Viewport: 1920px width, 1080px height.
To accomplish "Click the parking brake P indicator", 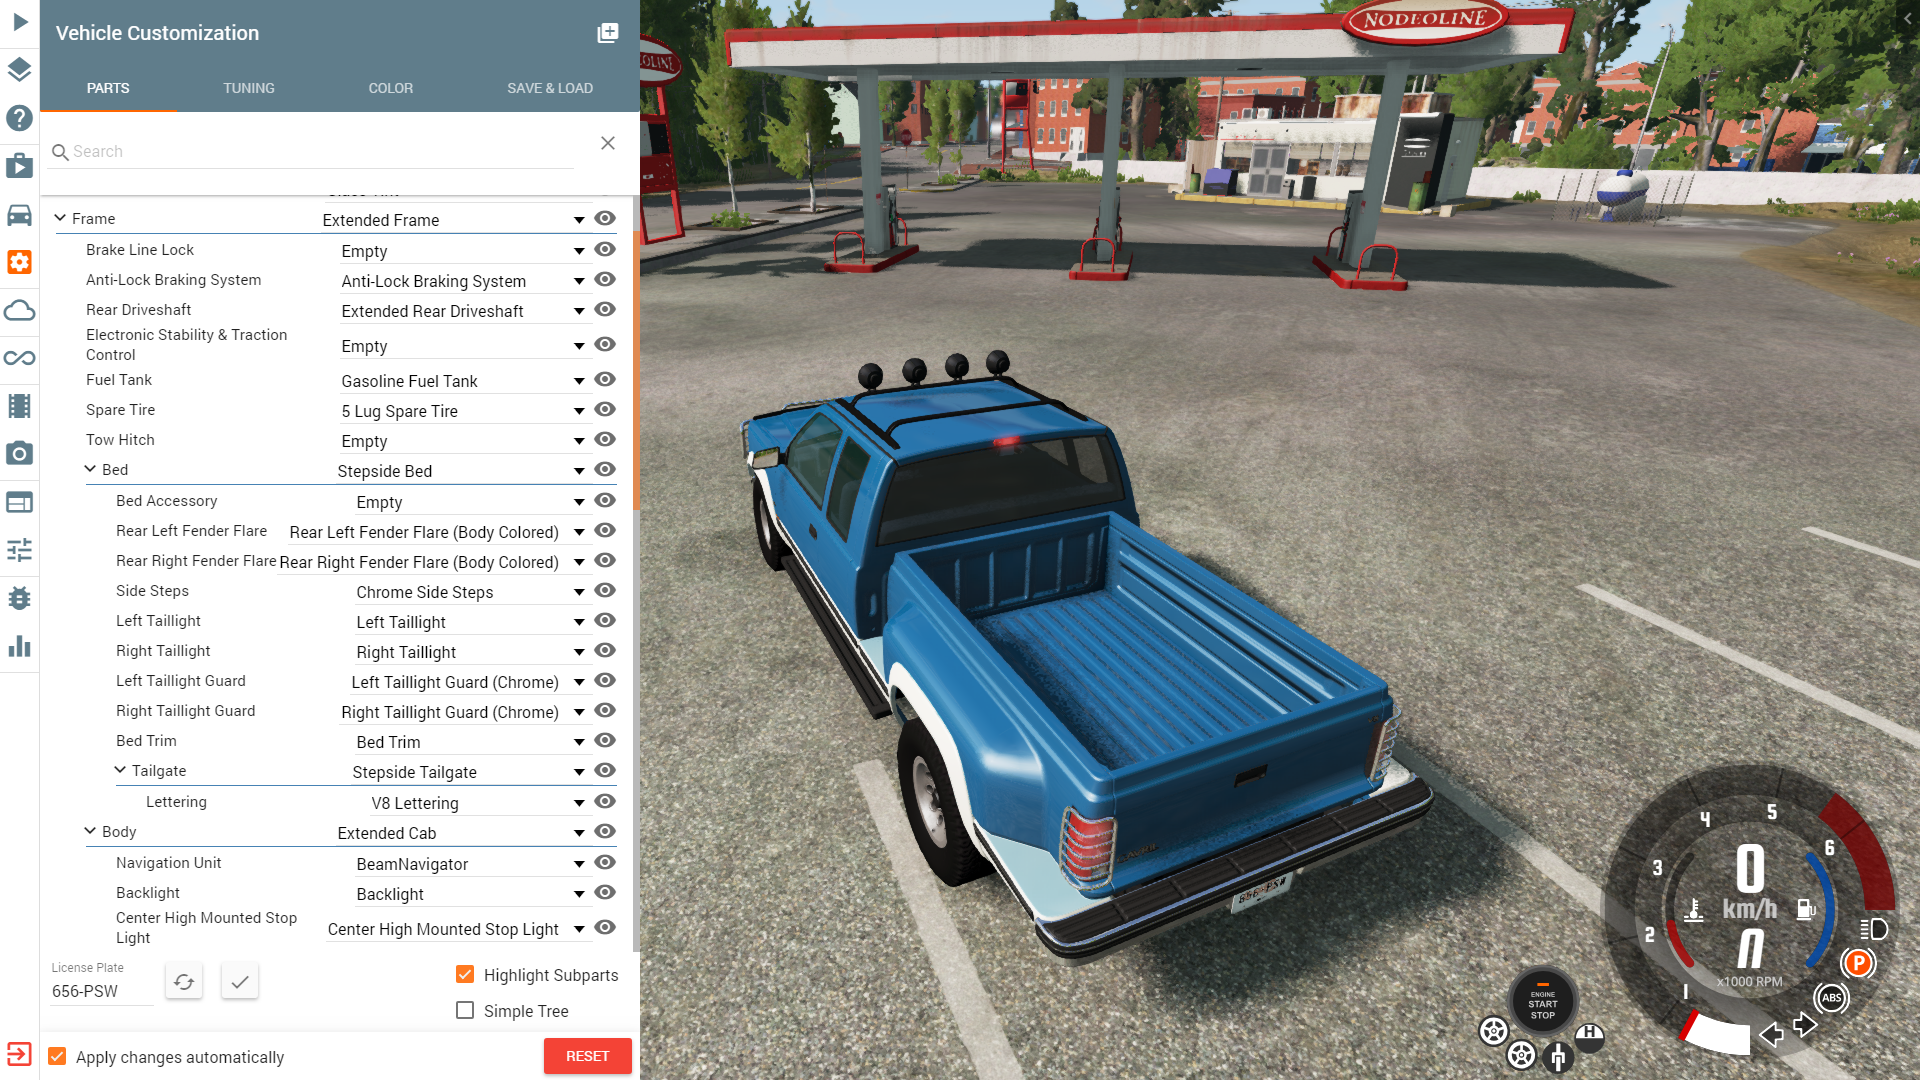I will (x=1858, y=963).
